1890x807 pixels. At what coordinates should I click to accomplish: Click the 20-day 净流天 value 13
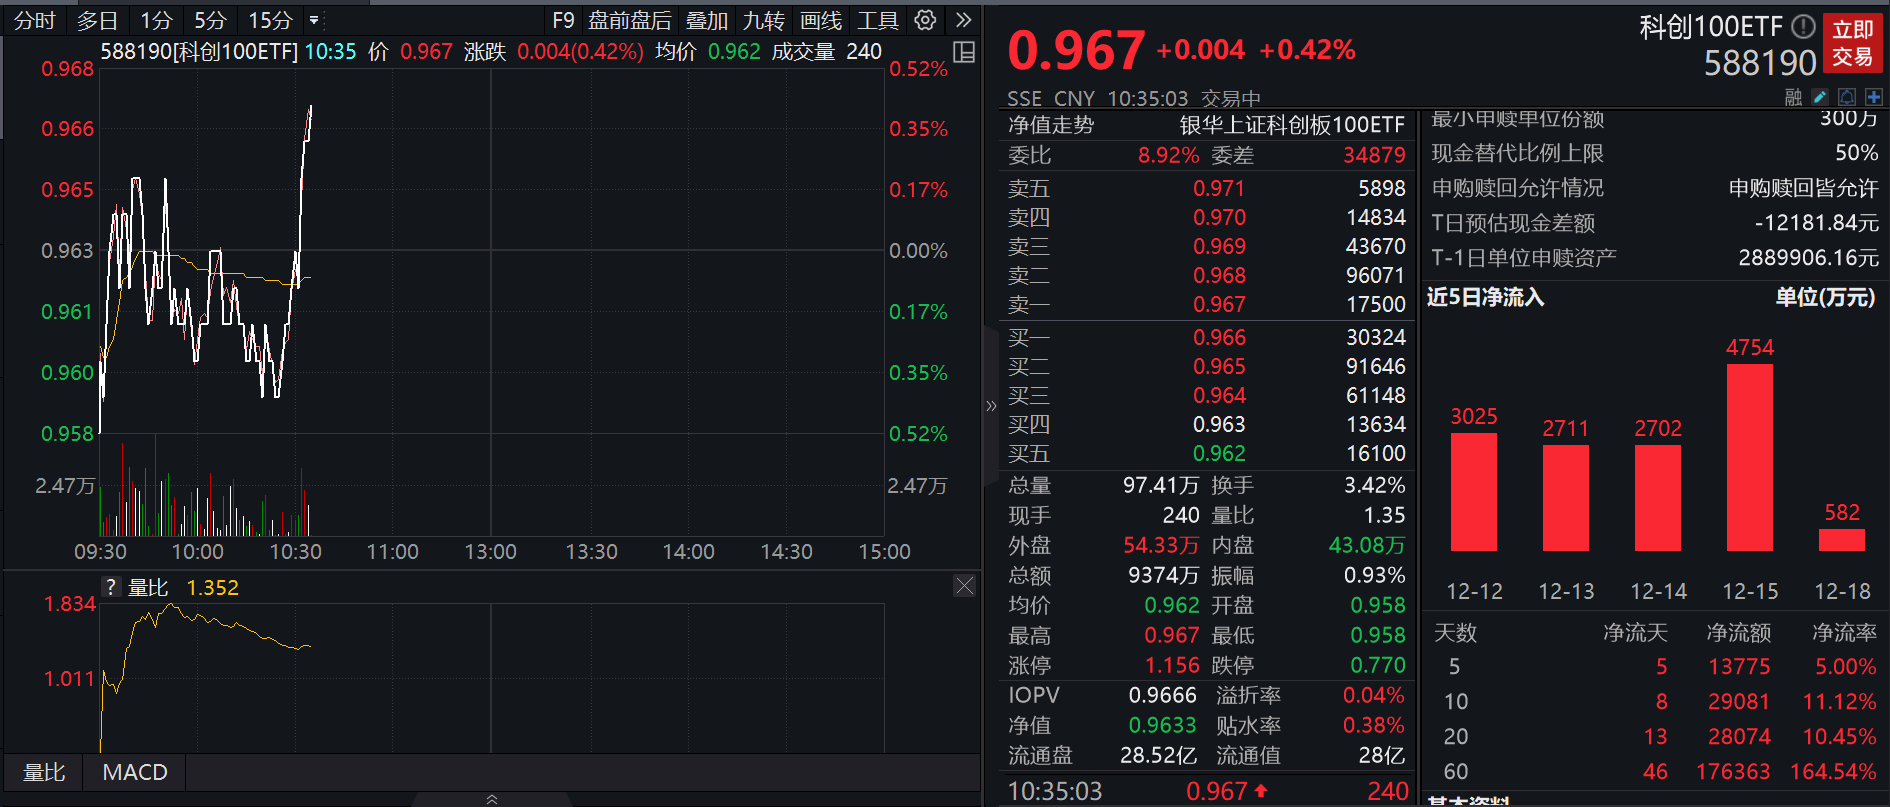[x=1655, y=736]
